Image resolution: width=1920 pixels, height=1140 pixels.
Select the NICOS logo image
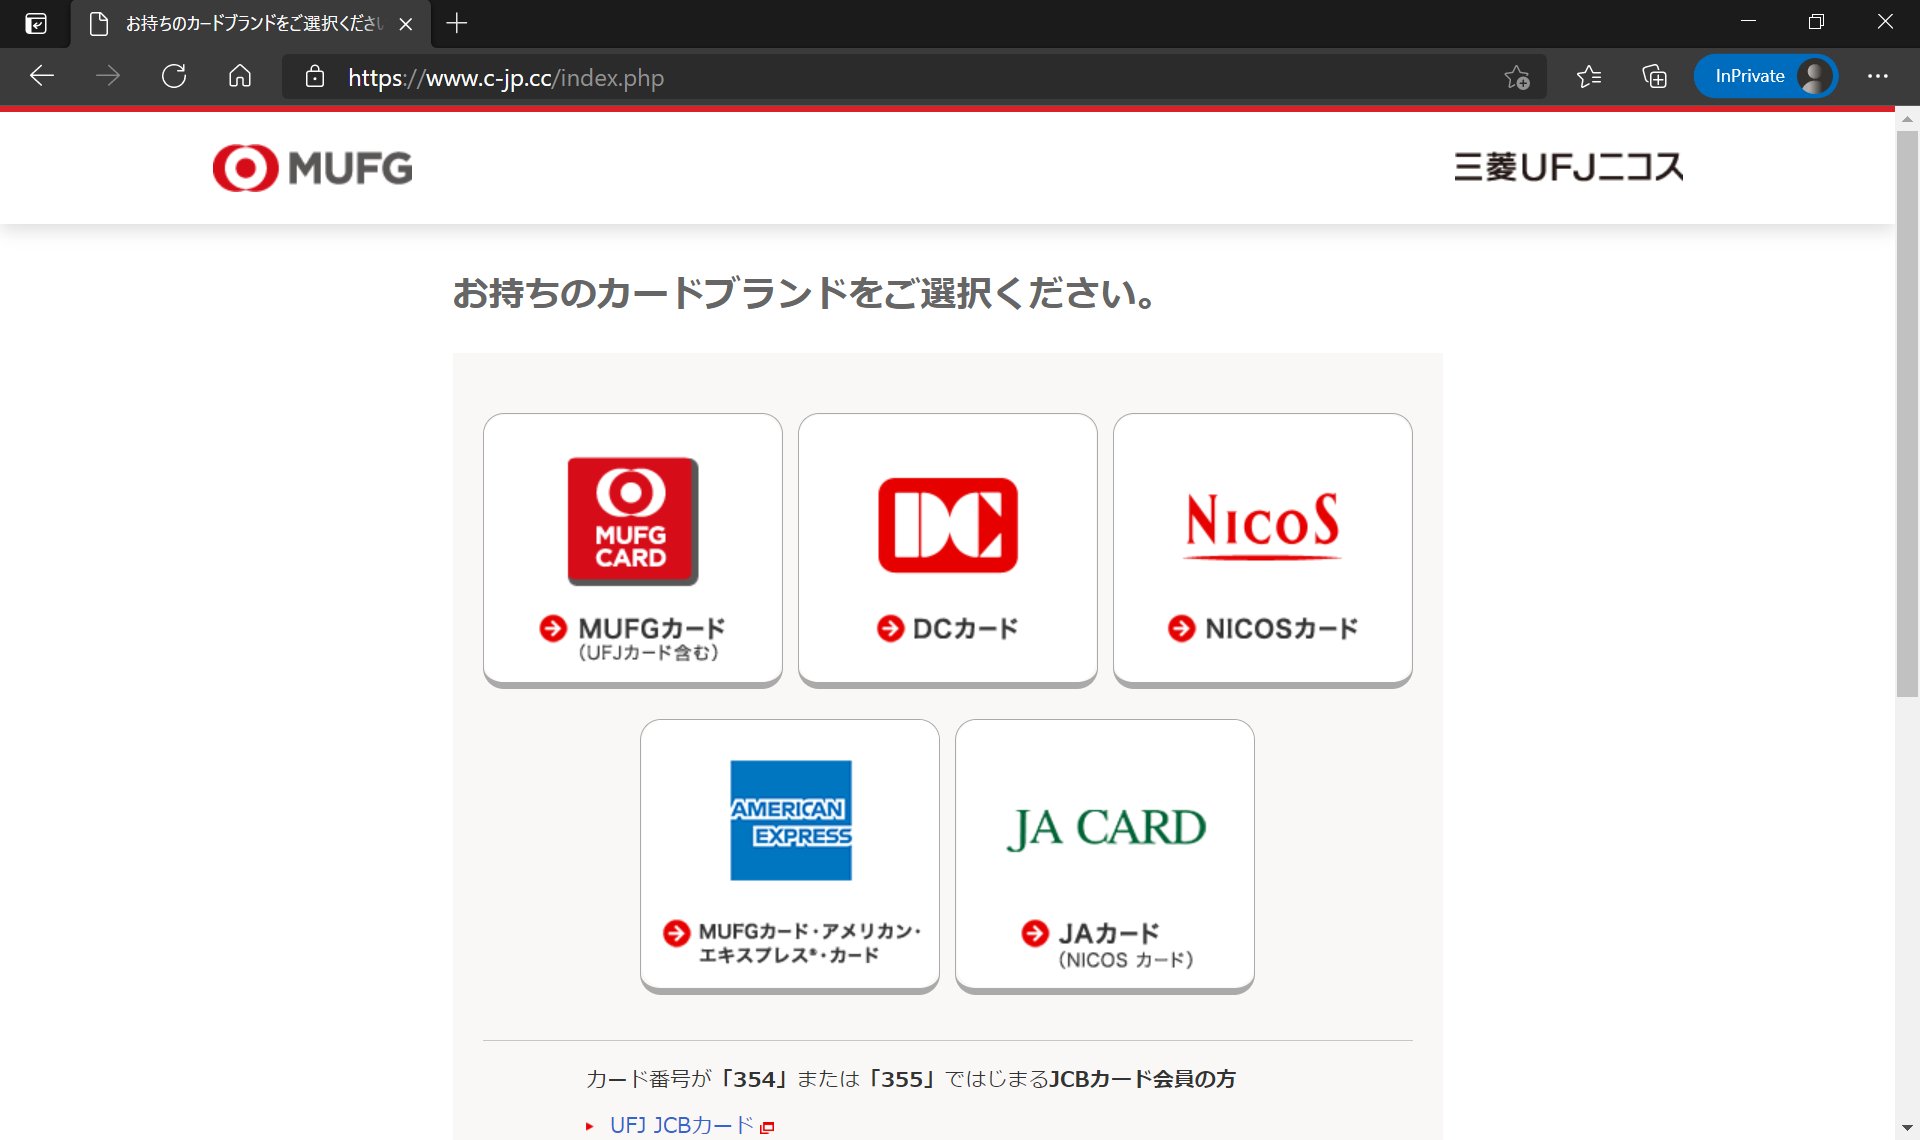coord(1262,524)
